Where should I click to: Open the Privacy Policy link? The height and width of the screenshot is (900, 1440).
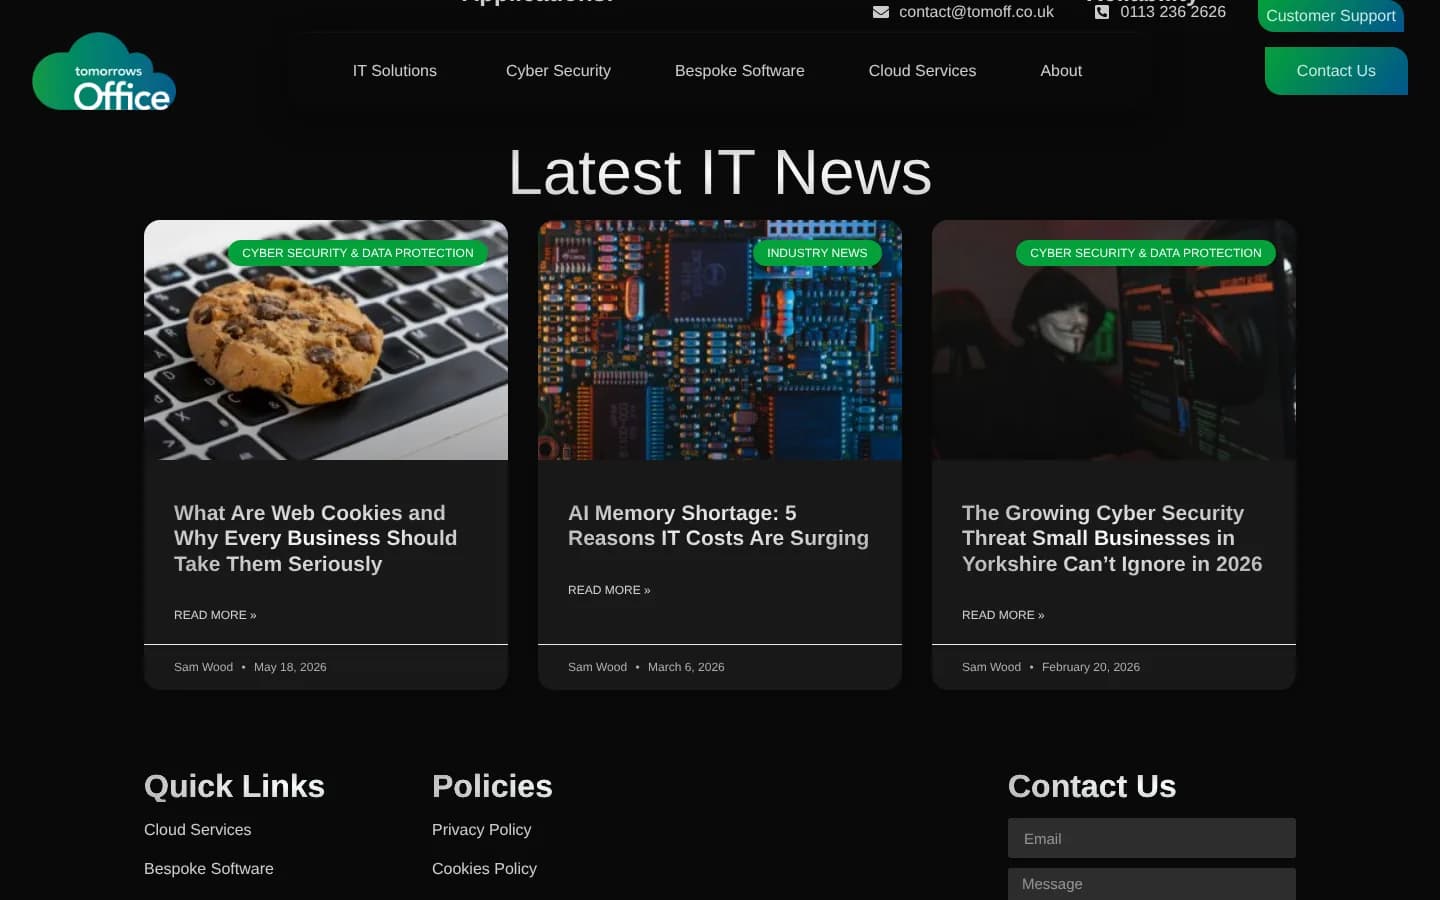482,830
